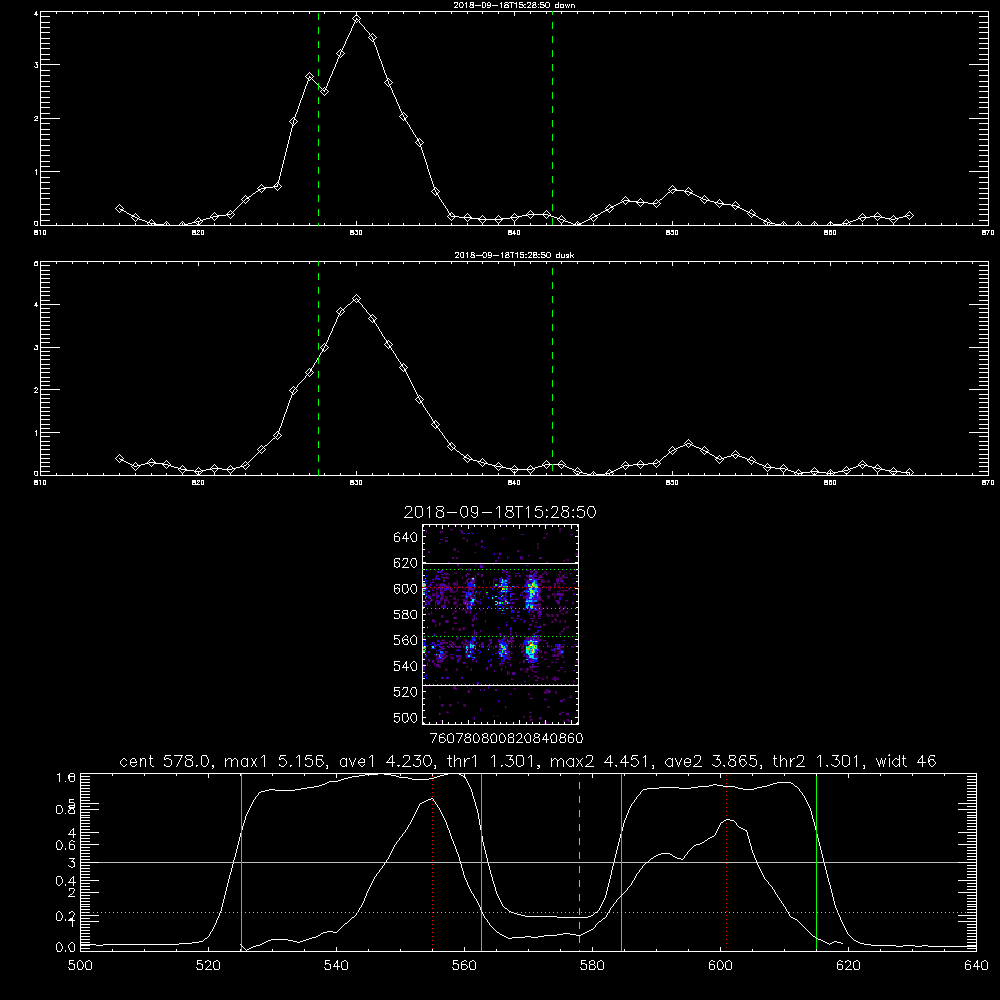
Task: Click bottom plot x-axis label 640
Action: (x=976, y=966)
